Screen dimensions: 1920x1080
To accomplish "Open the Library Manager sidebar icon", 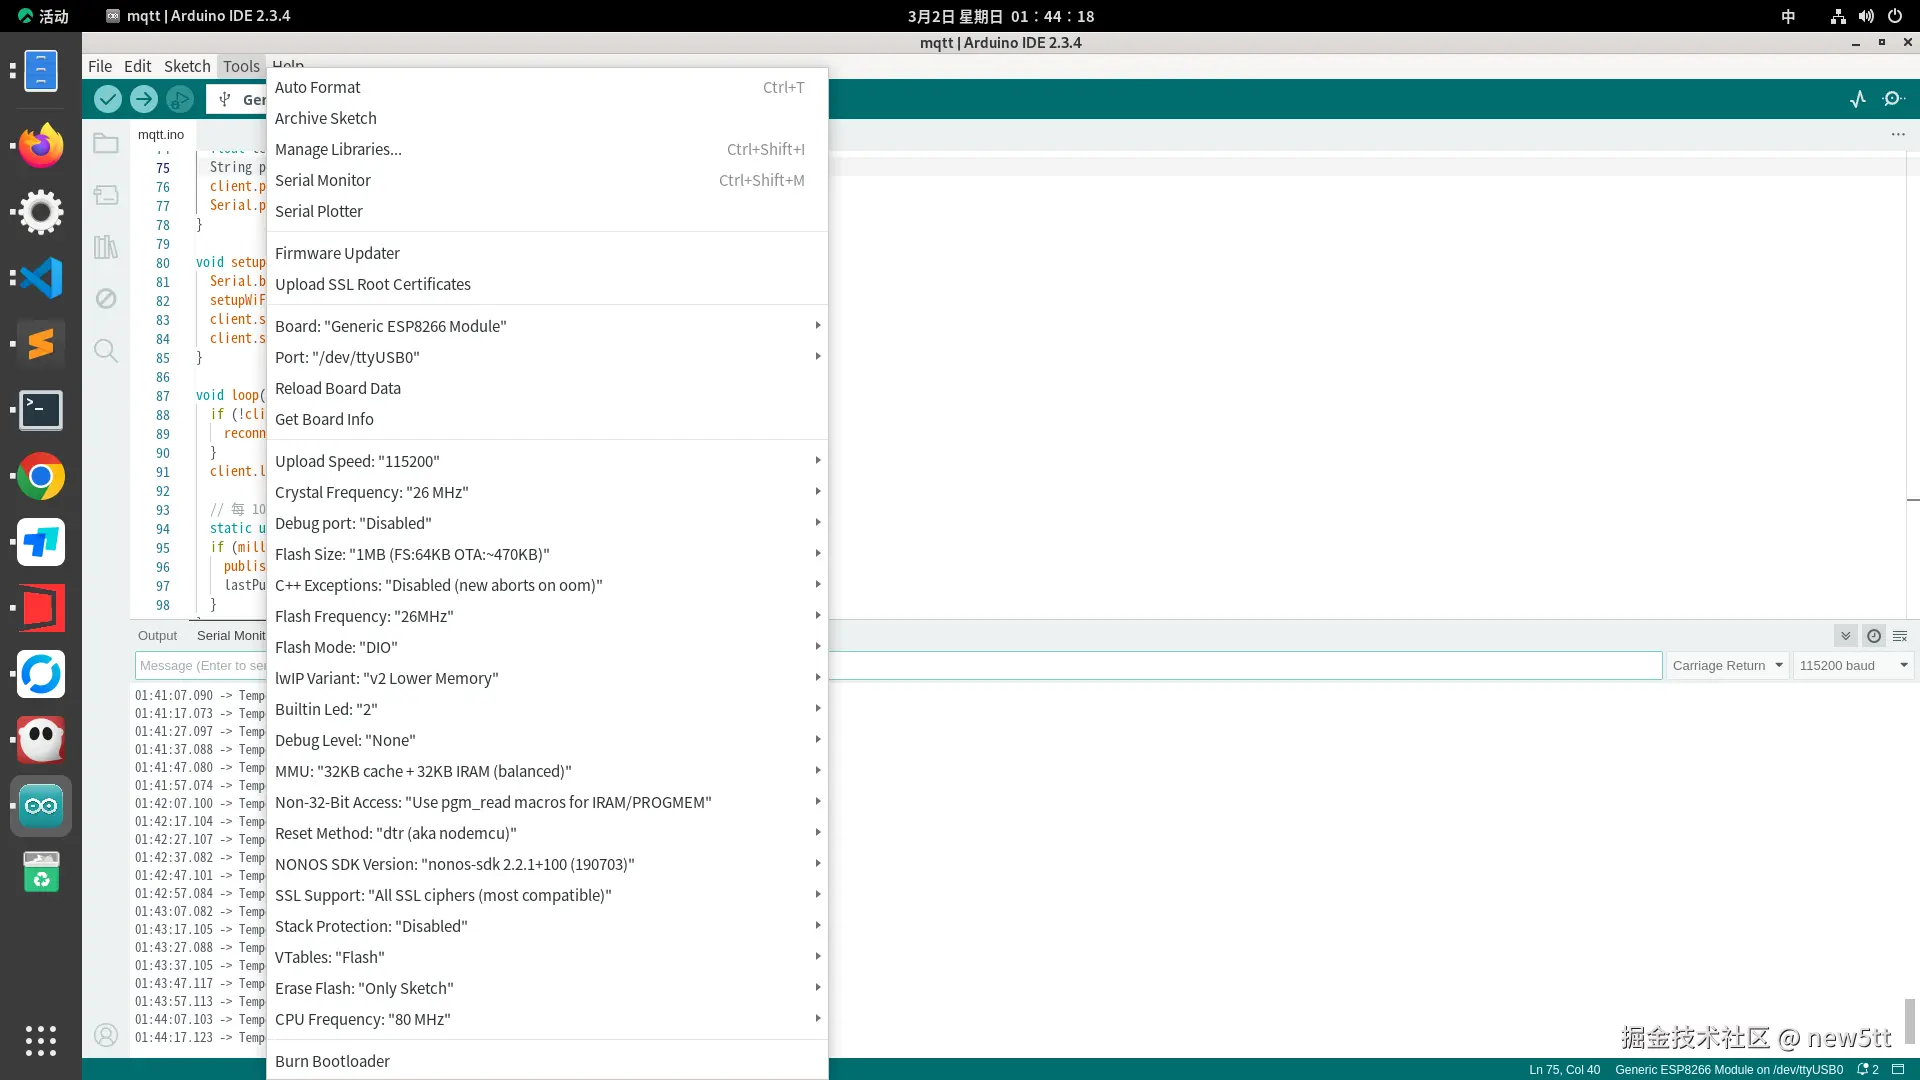I will [x=106, y=247].
